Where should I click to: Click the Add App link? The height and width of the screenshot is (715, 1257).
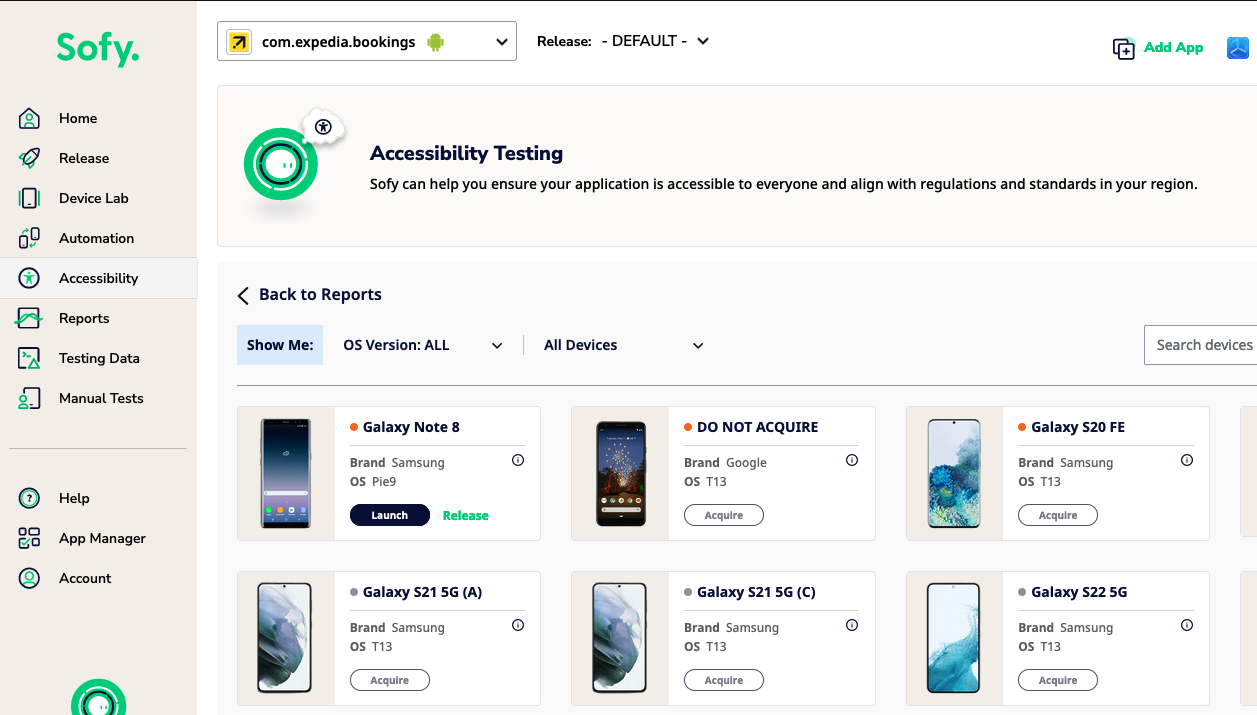(x=1174, y=47)
